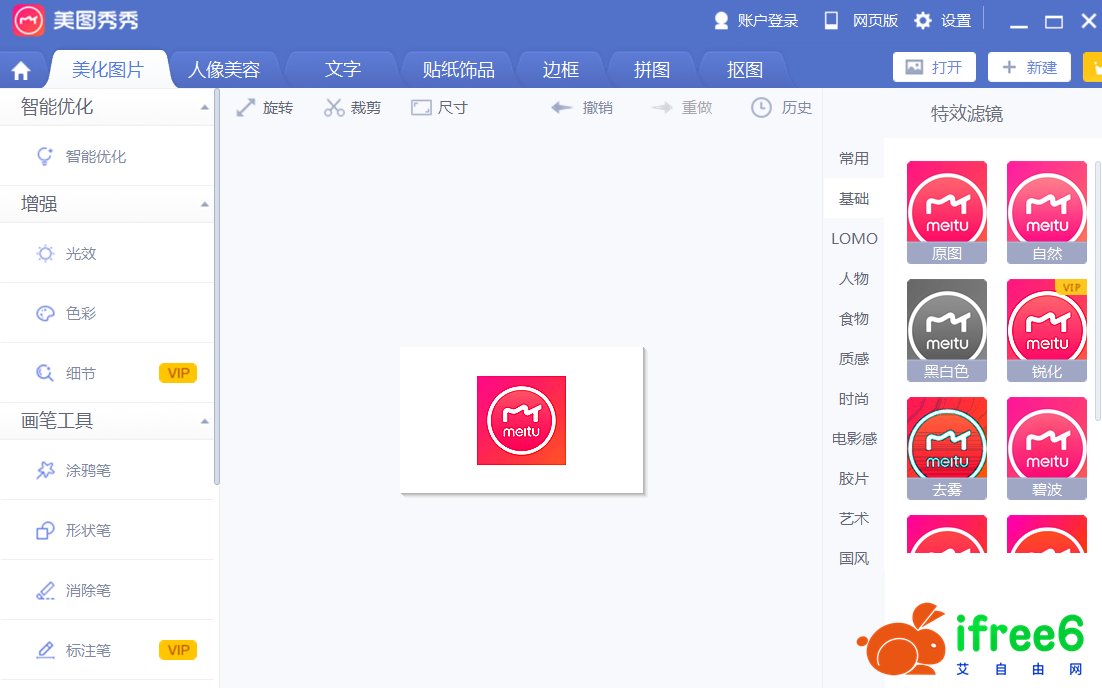The height and width of the screenshot is (688, 1102).
Task: Switch to the 拼图 collage tab
Action: 652,70
